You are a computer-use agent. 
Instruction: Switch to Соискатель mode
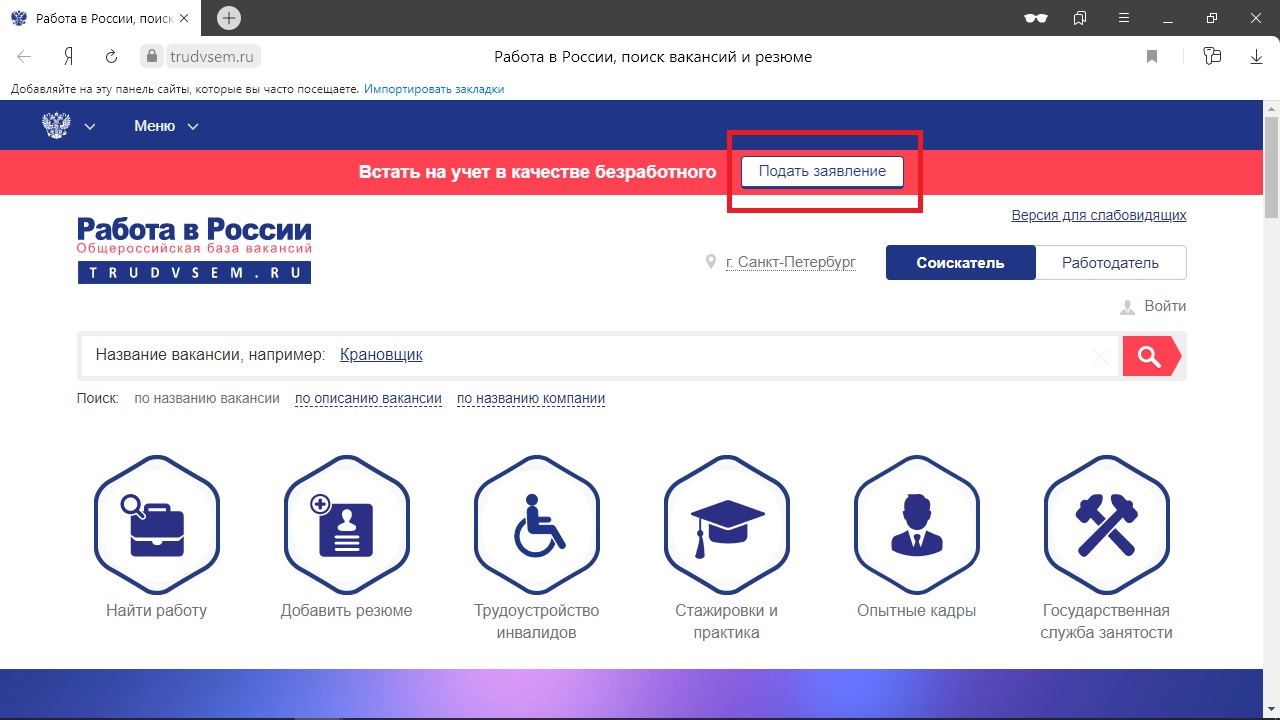[960, 263]
